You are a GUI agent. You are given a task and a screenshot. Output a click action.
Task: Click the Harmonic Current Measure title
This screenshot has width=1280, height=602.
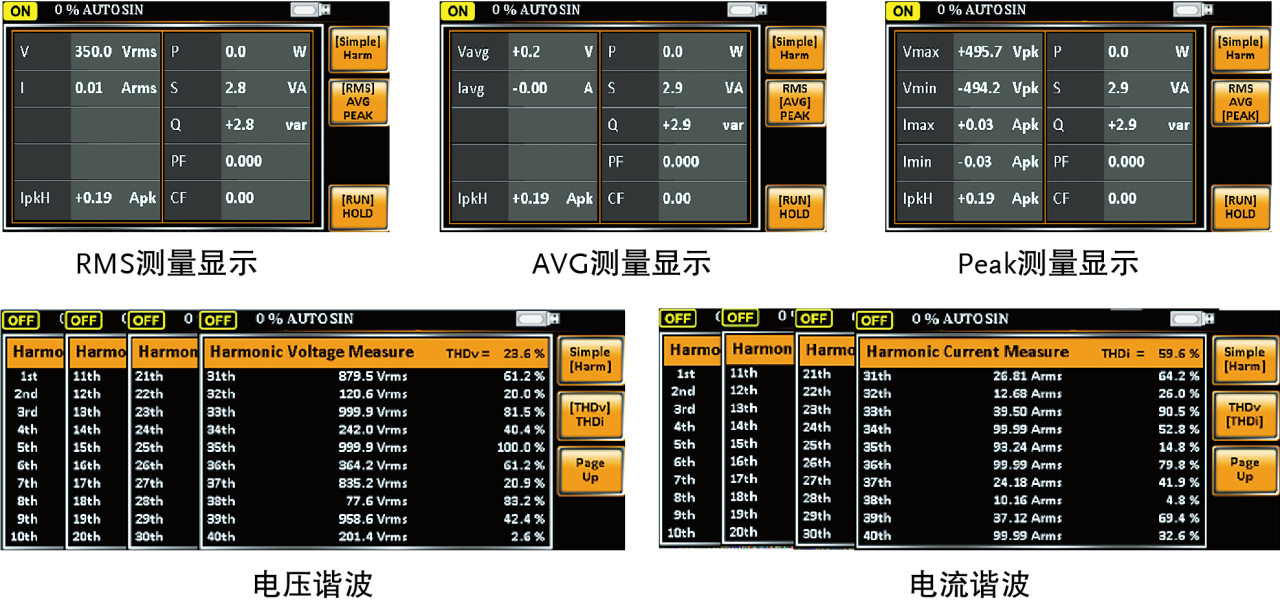(x=967, y=352)
